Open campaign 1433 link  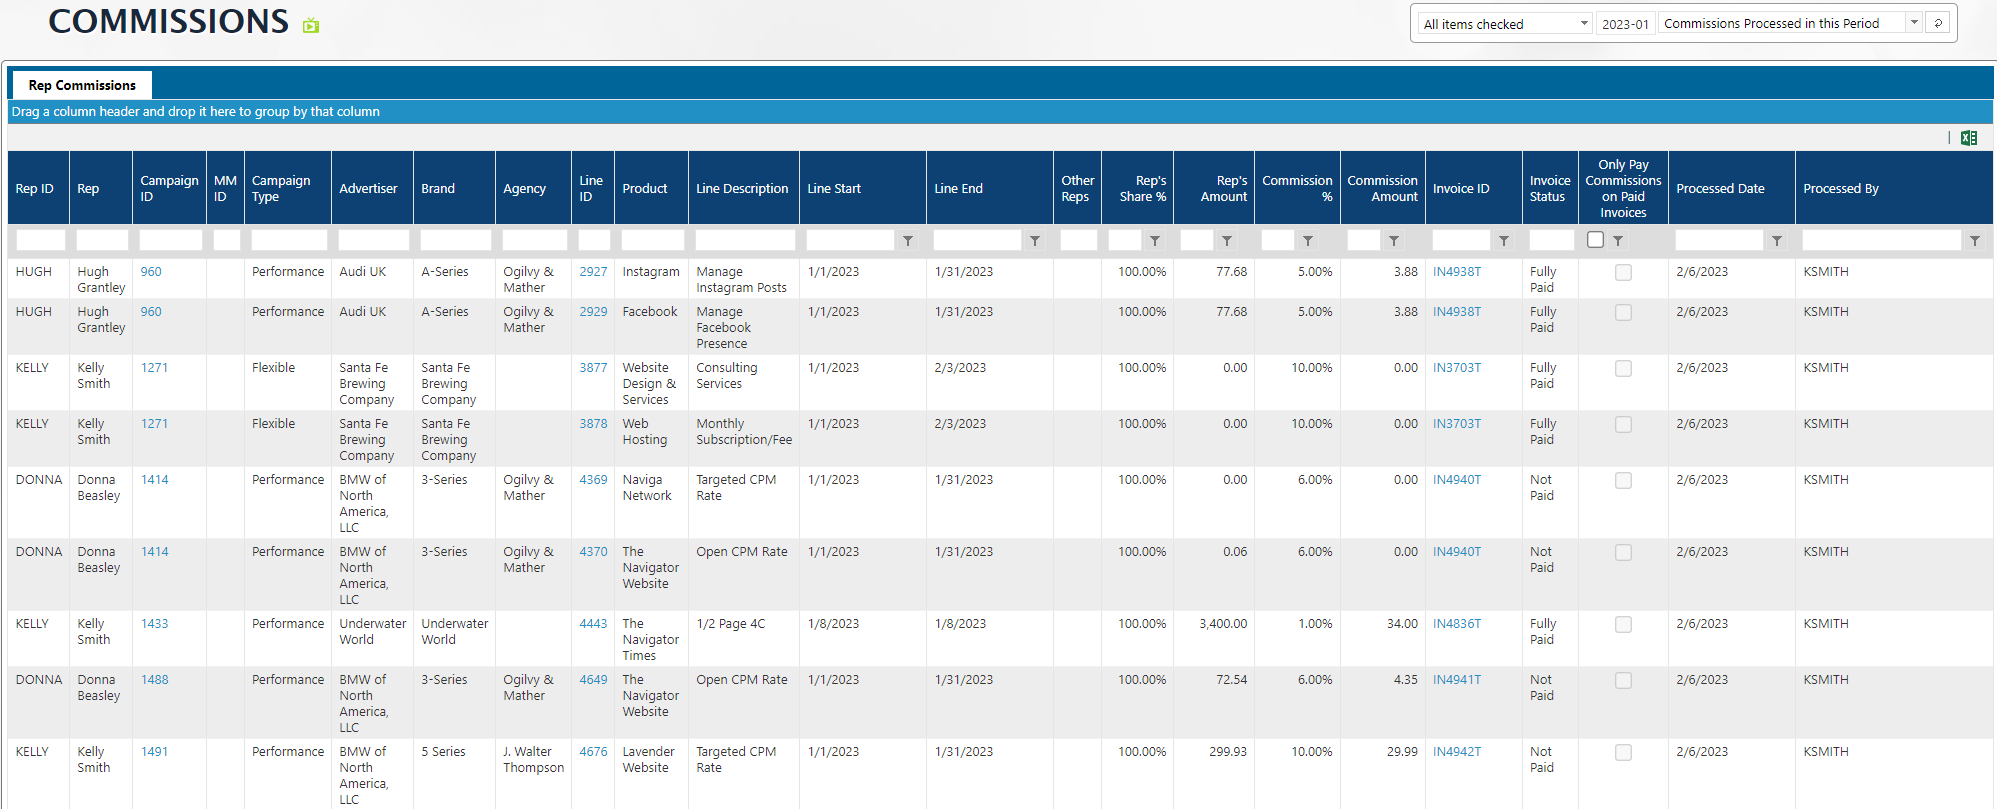(154, 624)
